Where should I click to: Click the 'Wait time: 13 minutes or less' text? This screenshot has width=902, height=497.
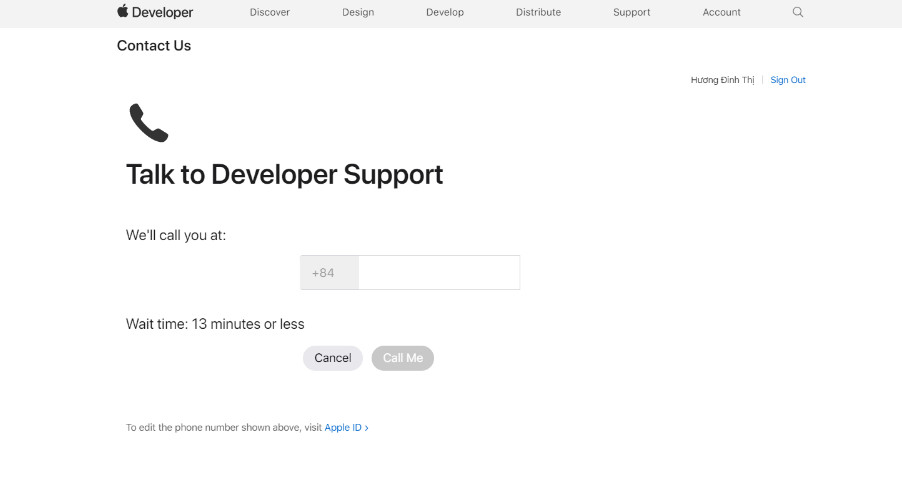(215, 324)
